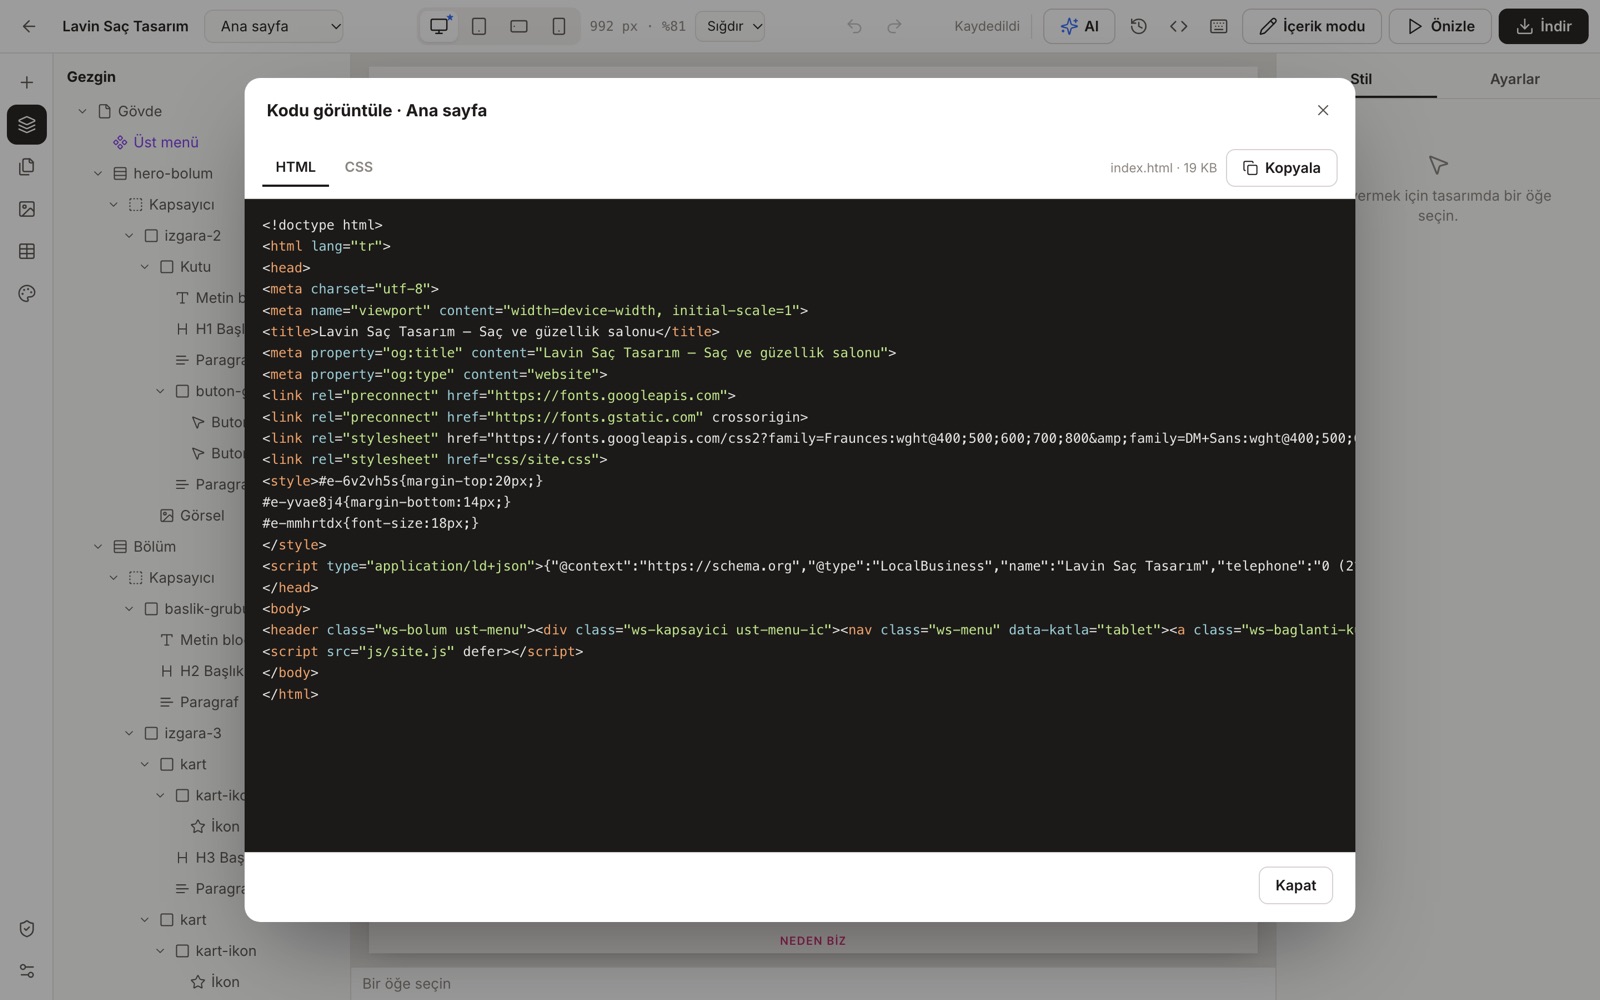
Task: Click the Önizle preview button
Action: tap(1440, 26)
